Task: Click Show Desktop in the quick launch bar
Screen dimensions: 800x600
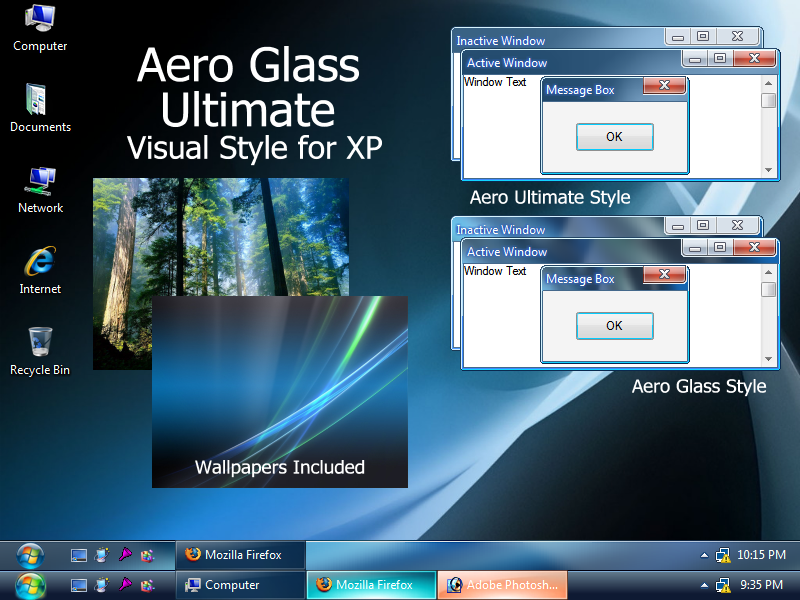Action: [78, 555]
